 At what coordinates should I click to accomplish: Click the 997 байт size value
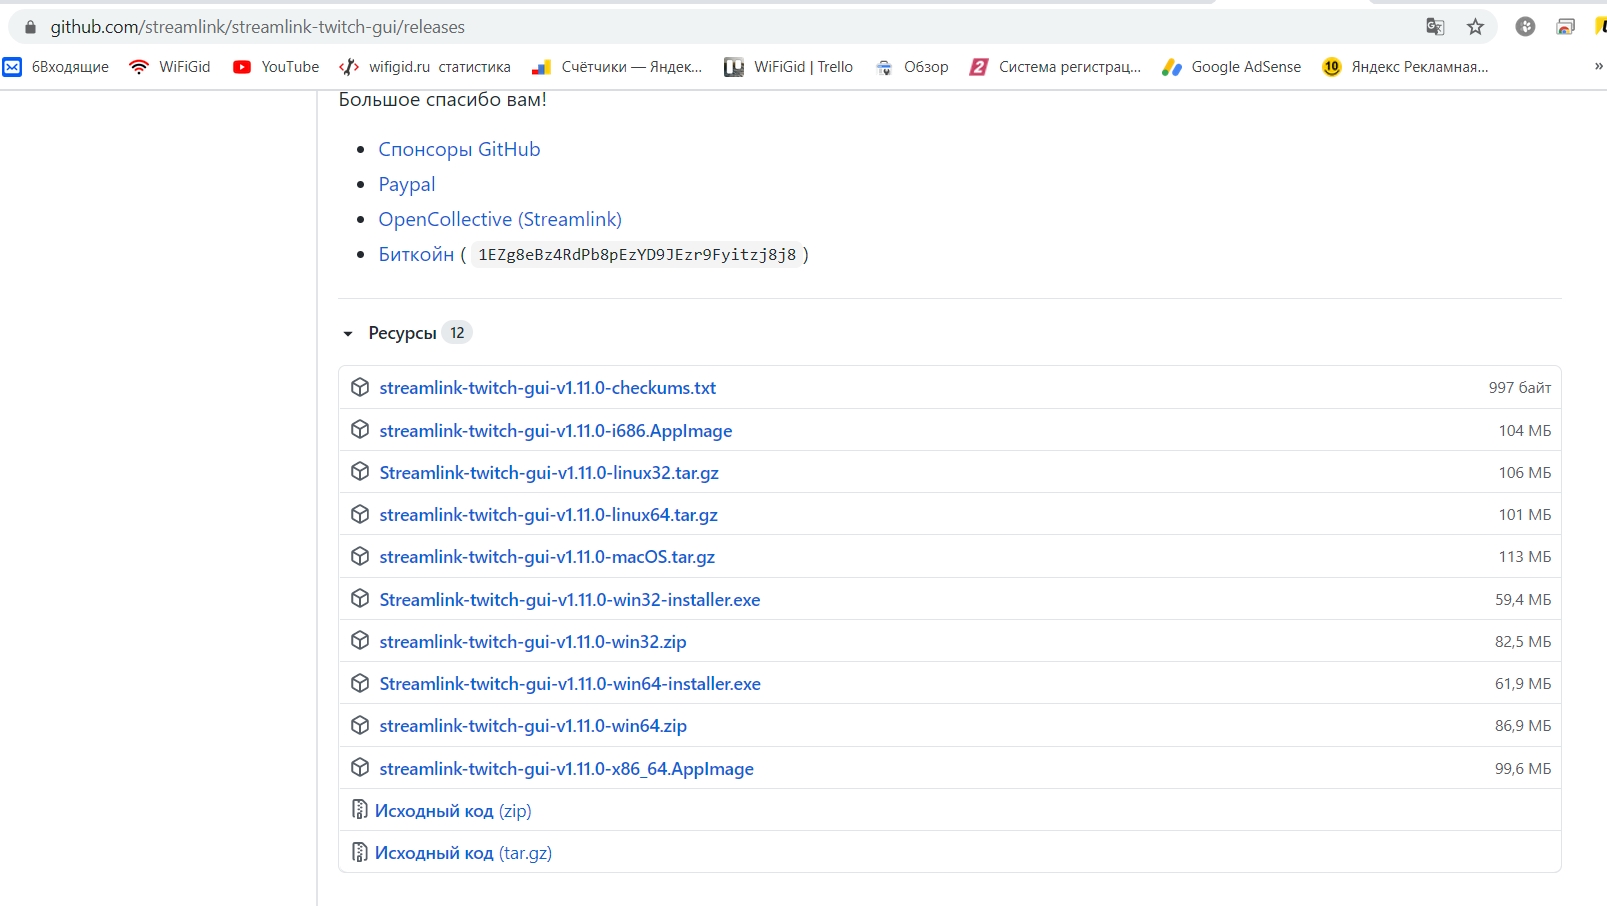point(1519,387)
